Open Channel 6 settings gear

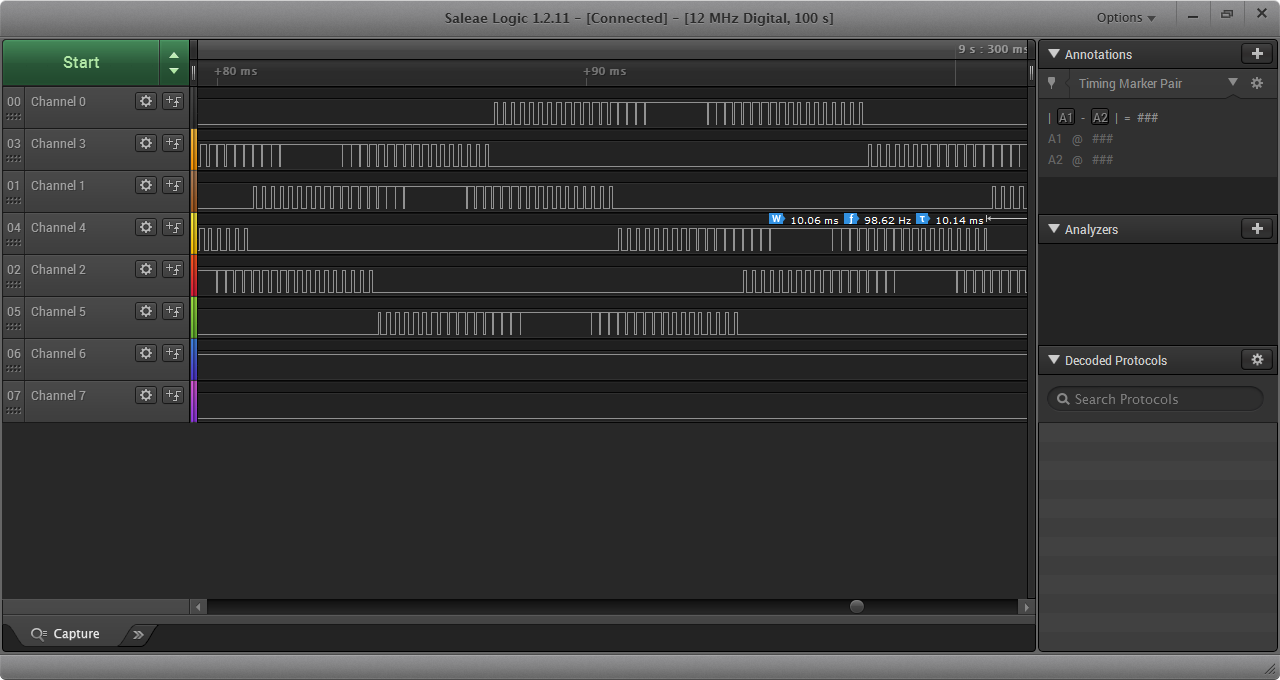[146, 353]
